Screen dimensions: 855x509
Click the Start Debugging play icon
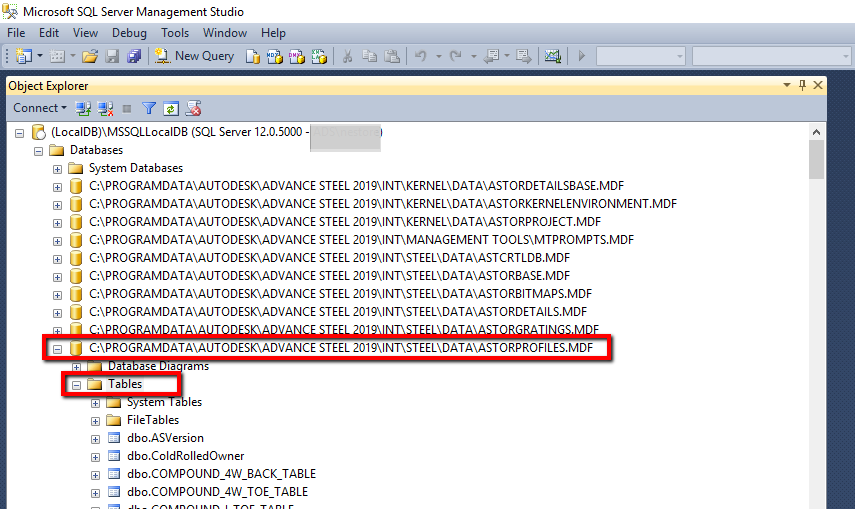click(582, 56)
